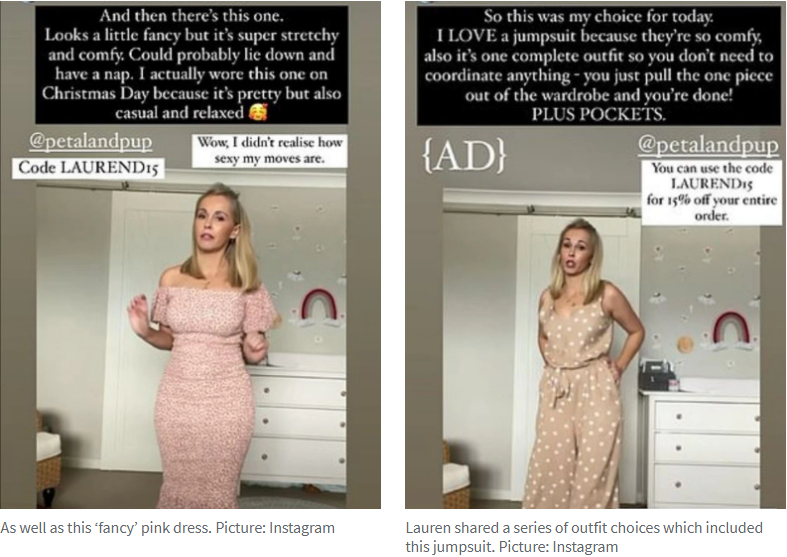Viewport: 787px width, 557px height.
Task: Click the pink dress Instagram story image
Action: 190,254
